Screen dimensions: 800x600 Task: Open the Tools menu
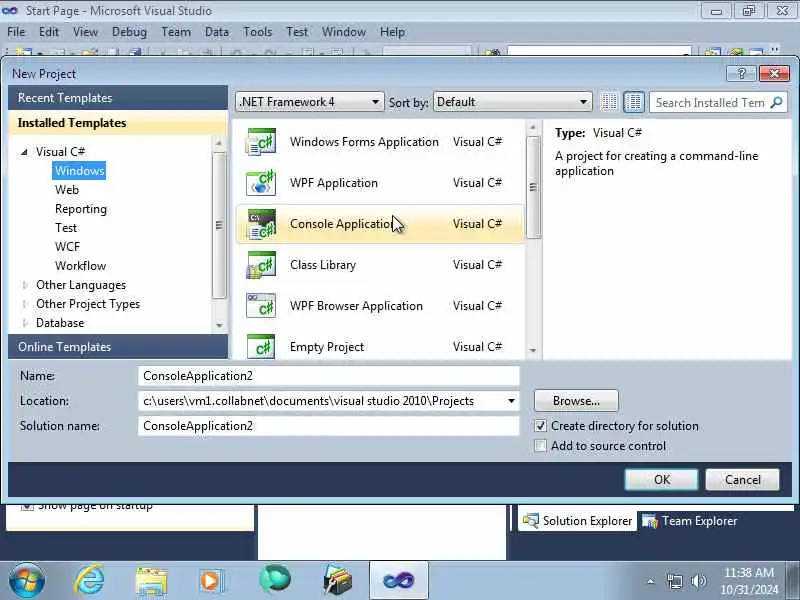point(257,32)
